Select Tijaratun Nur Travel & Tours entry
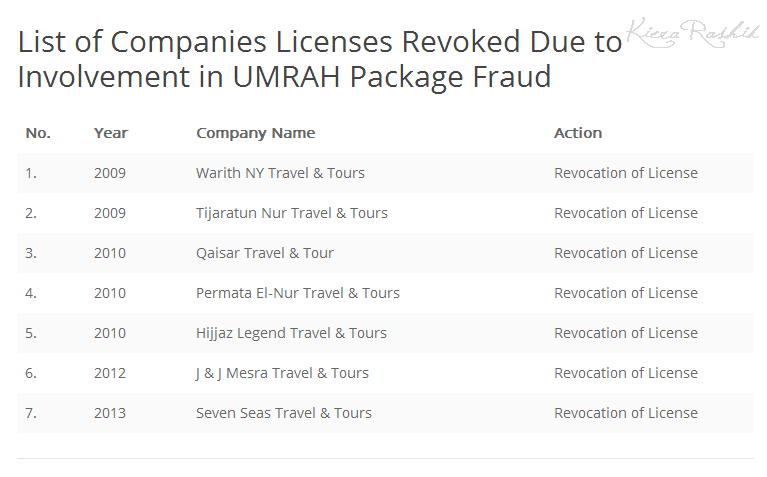767x477 pixels. [x=292, y=213]
